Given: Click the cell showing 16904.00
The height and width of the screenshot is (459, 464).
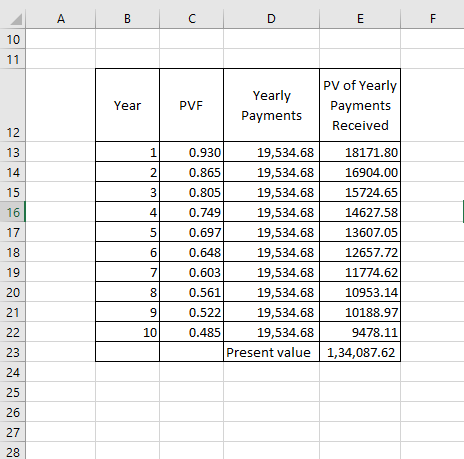Looking at the screenshot, I should tap(360, 172).
